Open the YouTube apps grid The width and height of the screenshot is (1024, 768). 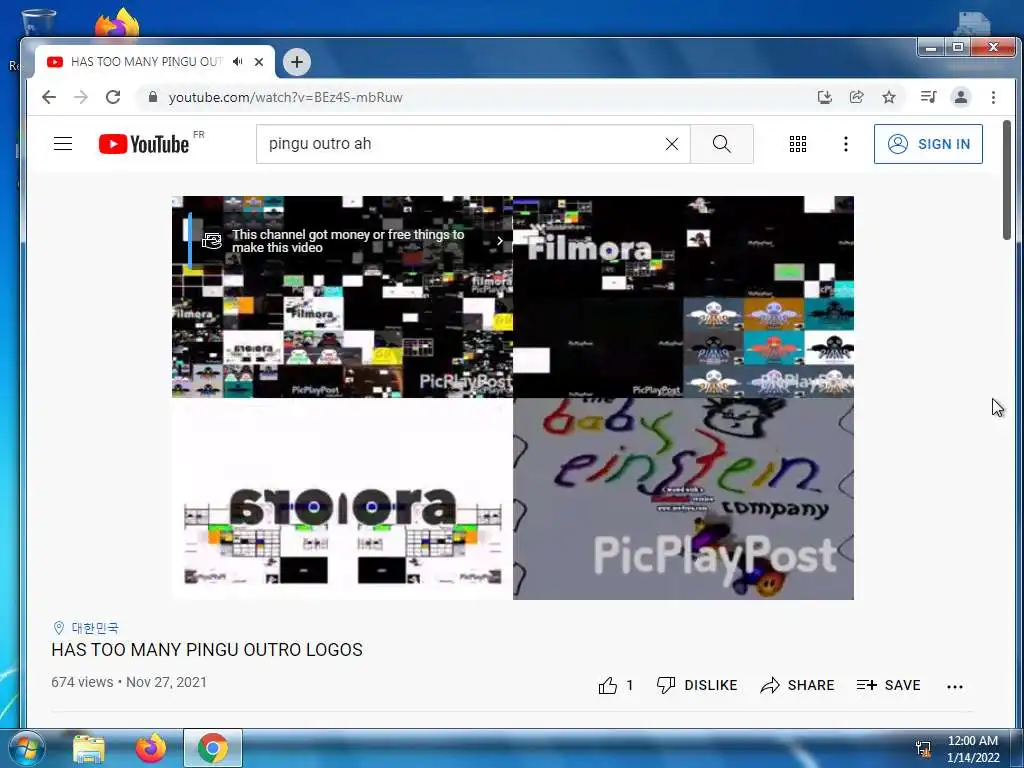click(x=798, y=144)
